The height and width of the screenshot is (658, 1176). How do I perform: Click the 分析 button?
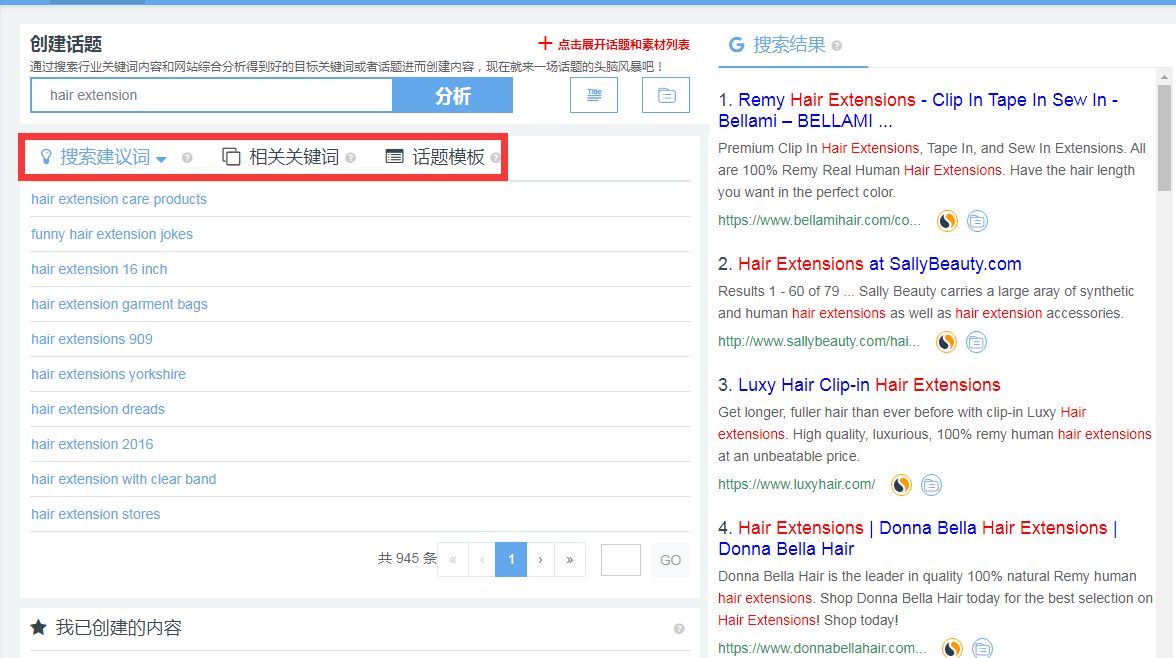pyautogui.click(x=452, y=95)
